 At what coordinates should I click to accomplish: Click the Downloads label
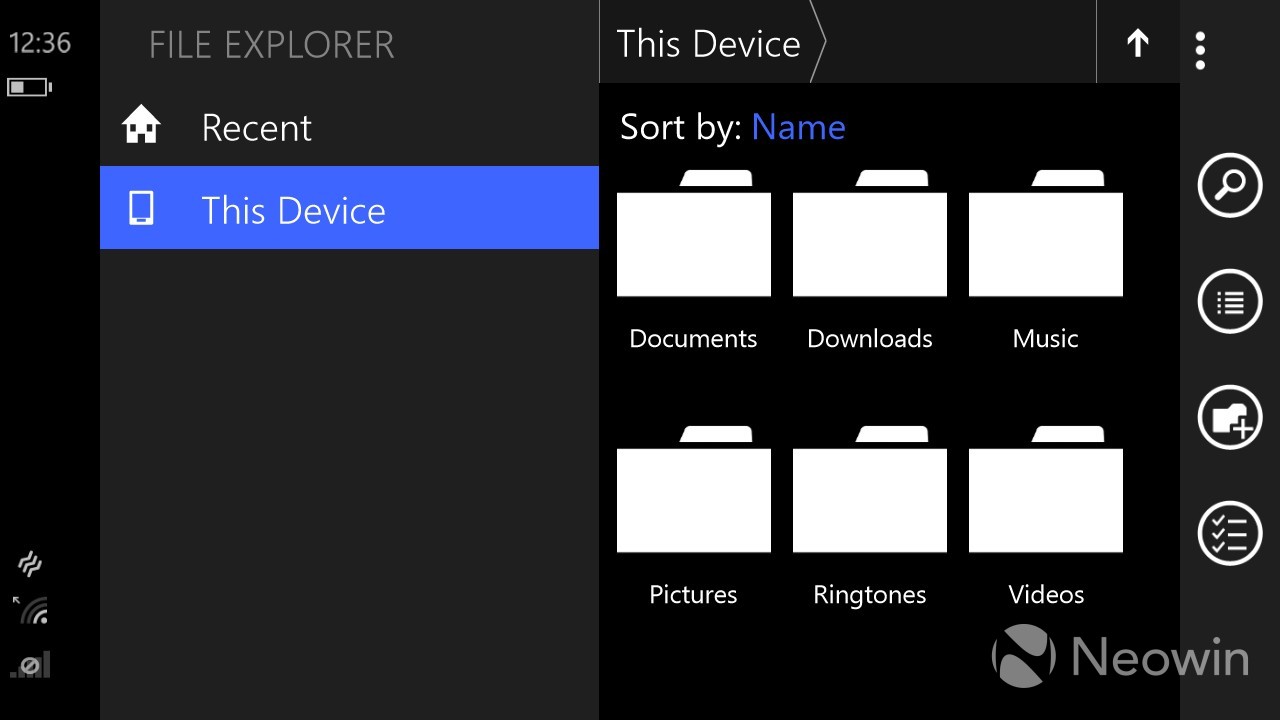870,339
